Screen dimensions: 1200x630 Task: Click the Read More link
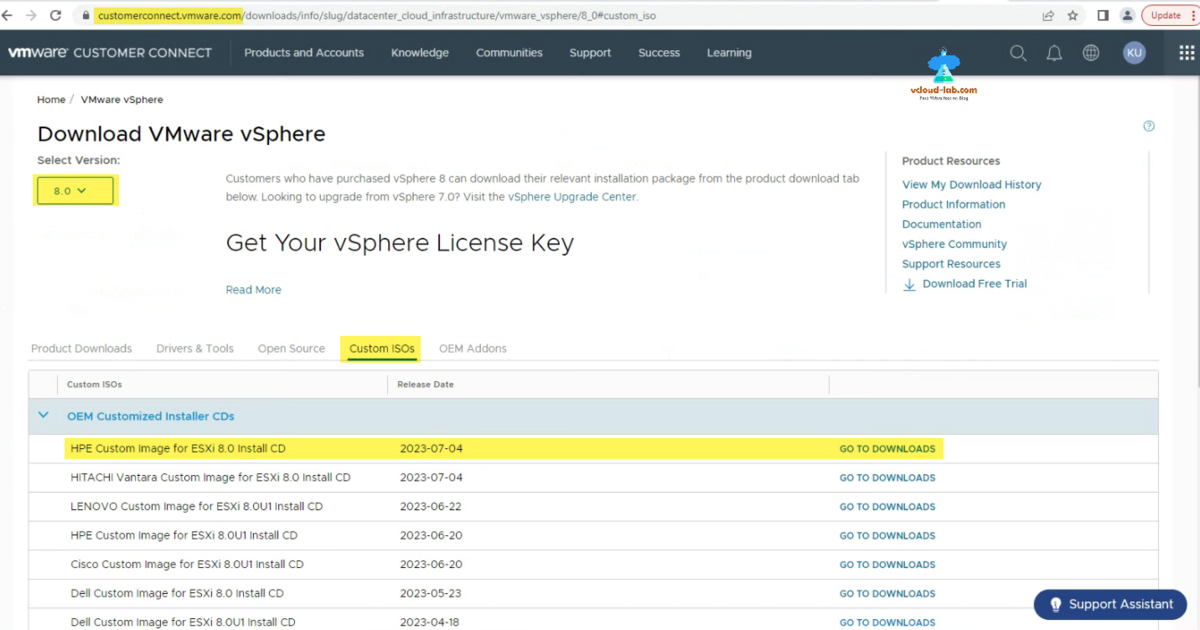[254, 290]
